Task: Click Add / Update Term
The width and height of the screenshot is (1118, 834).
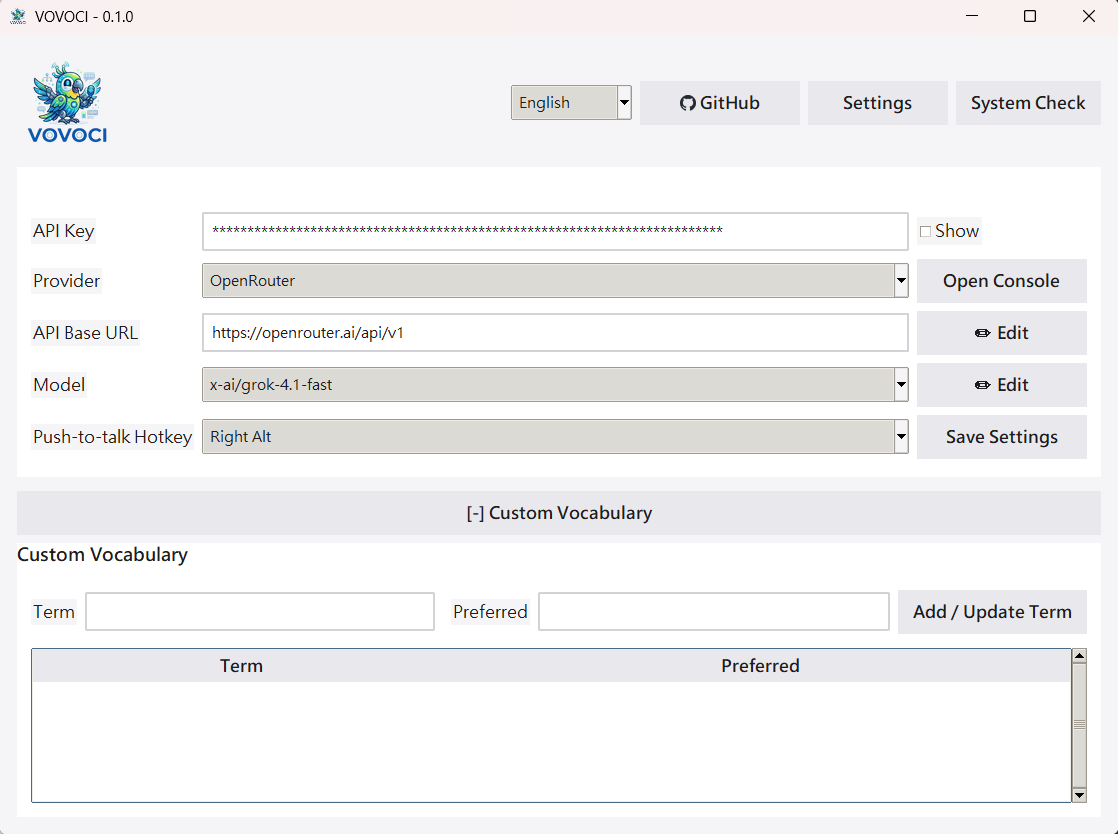Action: click(992, 611)
